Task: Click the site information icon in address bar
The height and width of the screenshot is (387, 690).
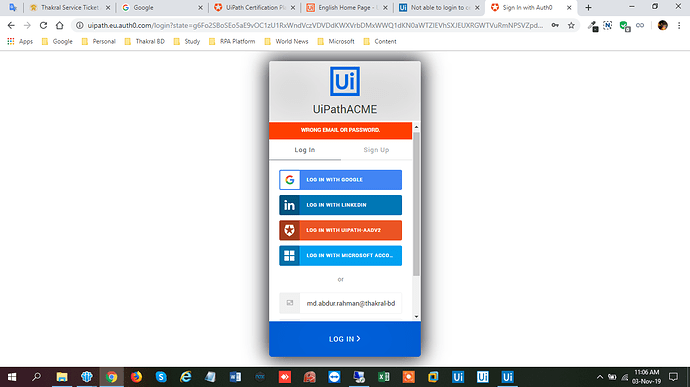Action: [x=80, y=26]
